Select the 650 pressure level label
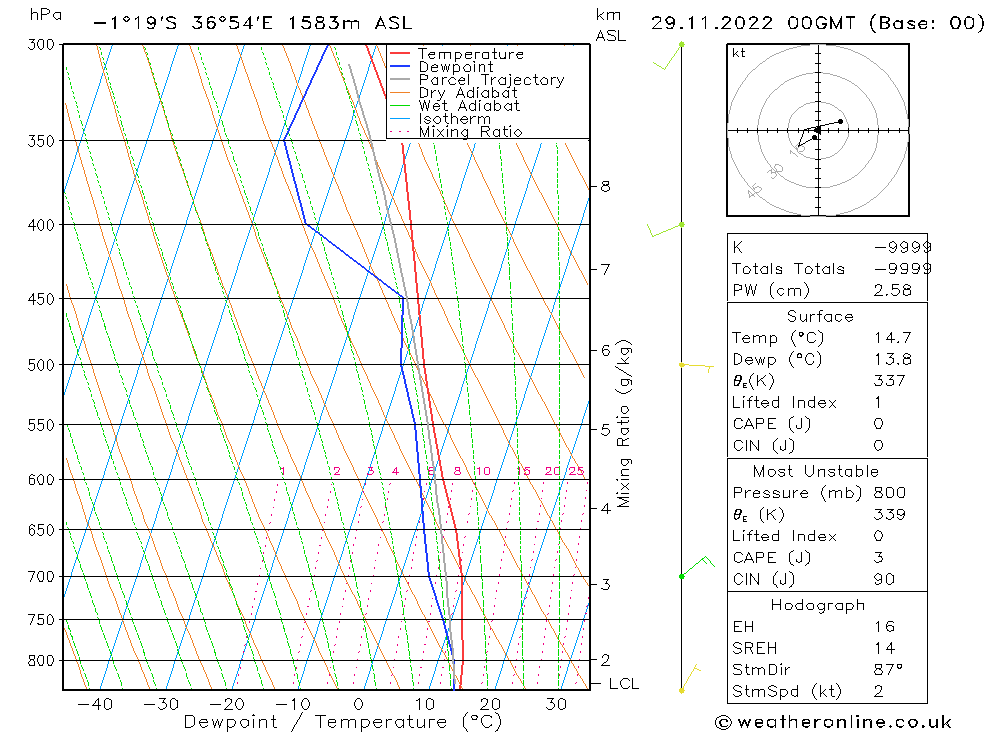The width and height of the screenshot is (1000, 733). [x=41, y=530]
